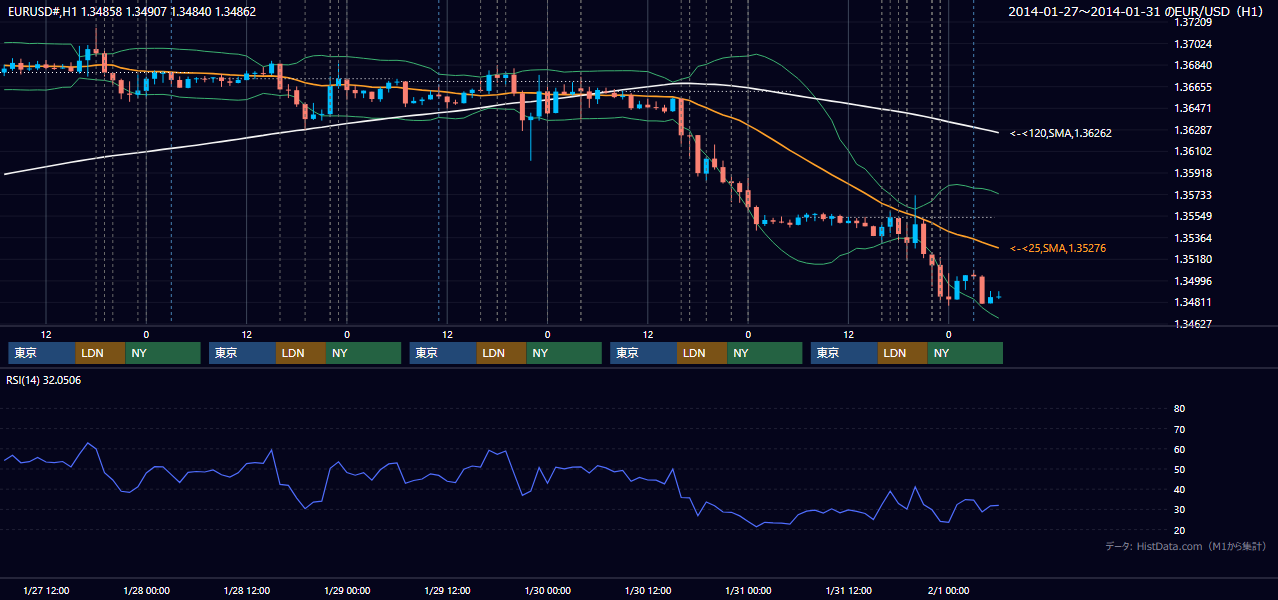1278x600 pixels.
Task: Click price axis value 1.36655
Action: 1193,87
